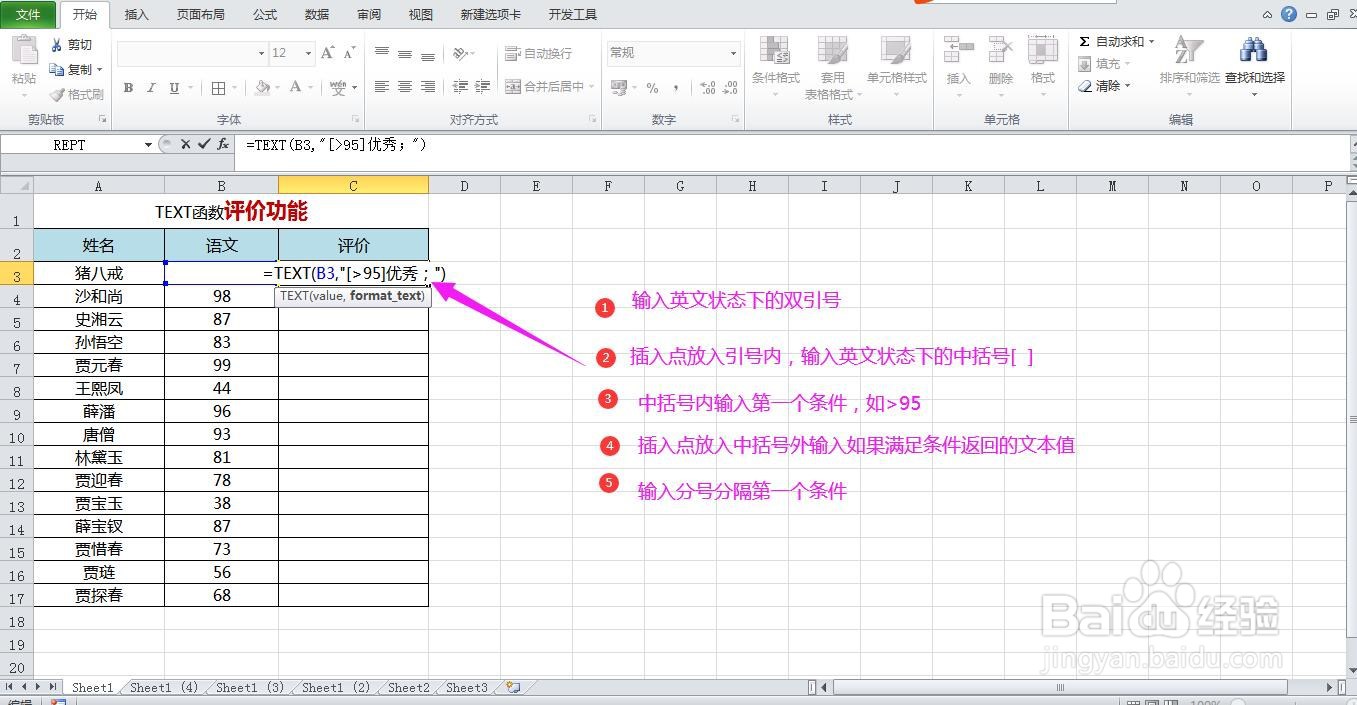The width and height of the screenshot is (1357, 705).
Task: Increase font size with the large A icon
Action: point(329,53)
